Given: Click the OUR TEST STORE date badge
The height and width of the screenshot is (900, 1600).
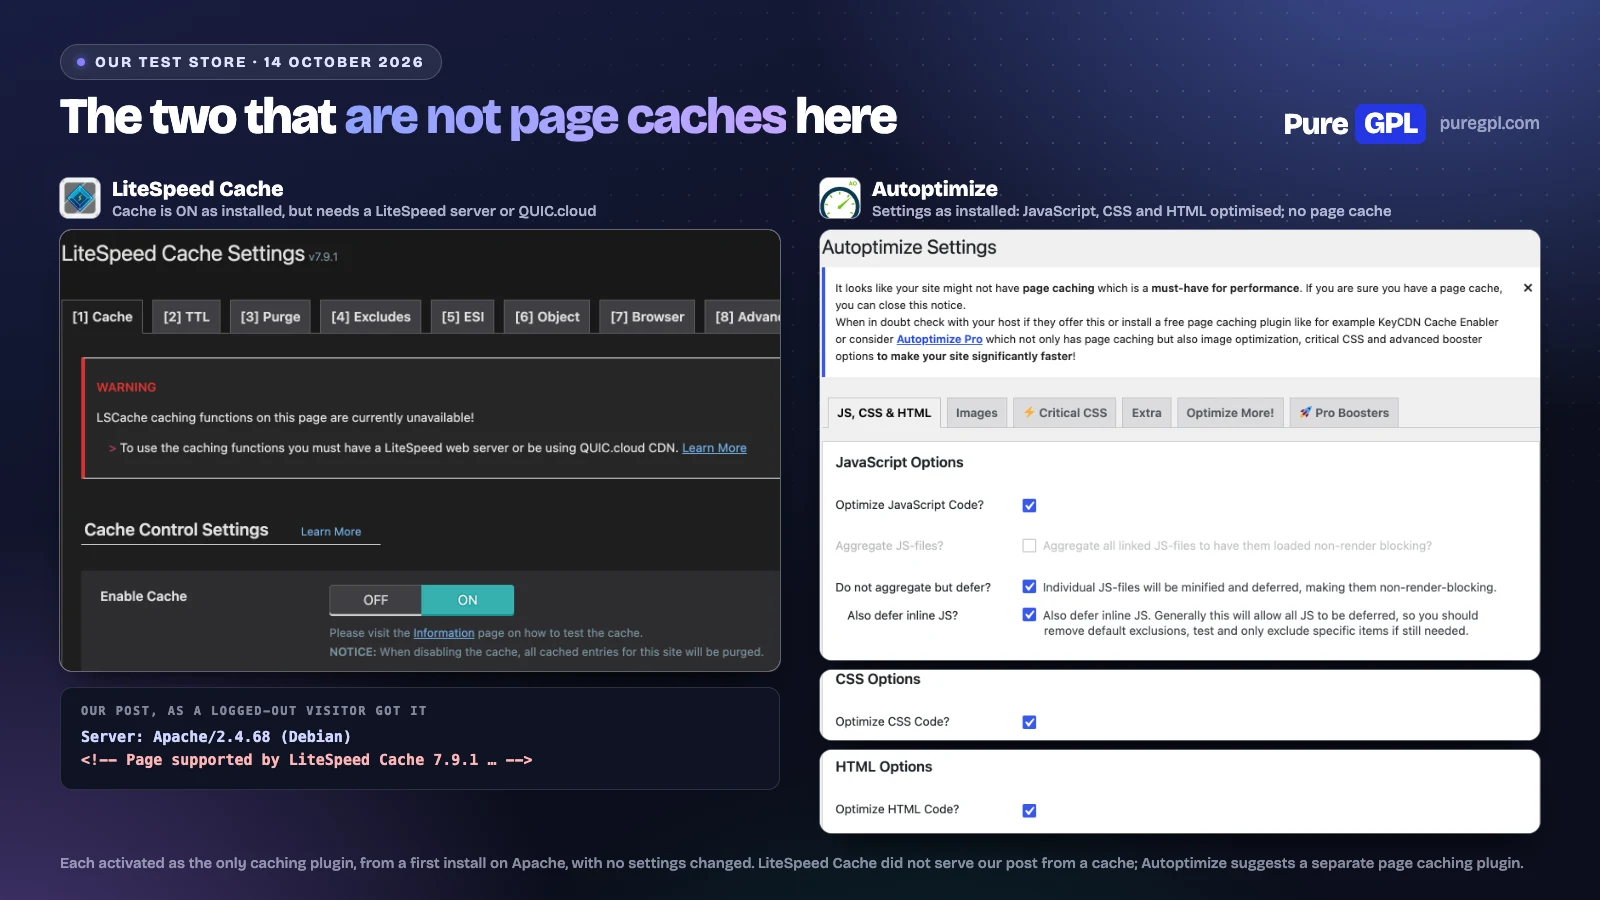Looking at the screenshot, I should click(250, 62).
